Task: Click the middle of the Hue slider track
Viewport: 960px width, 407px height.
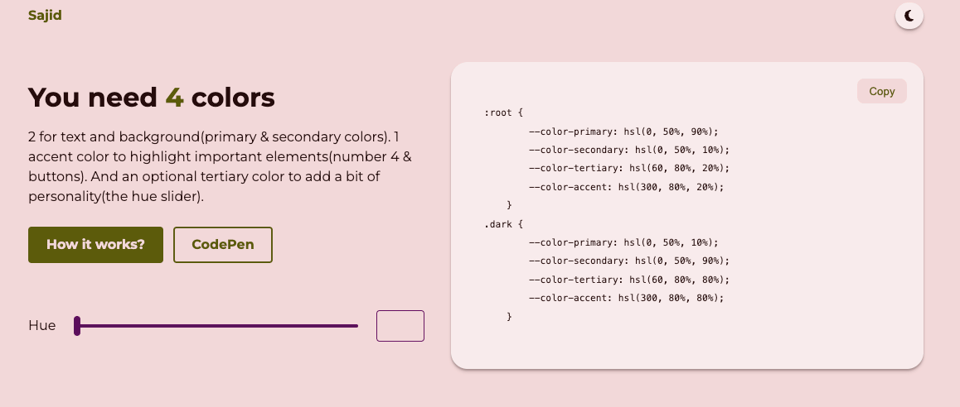Action: tap(217, 326)
